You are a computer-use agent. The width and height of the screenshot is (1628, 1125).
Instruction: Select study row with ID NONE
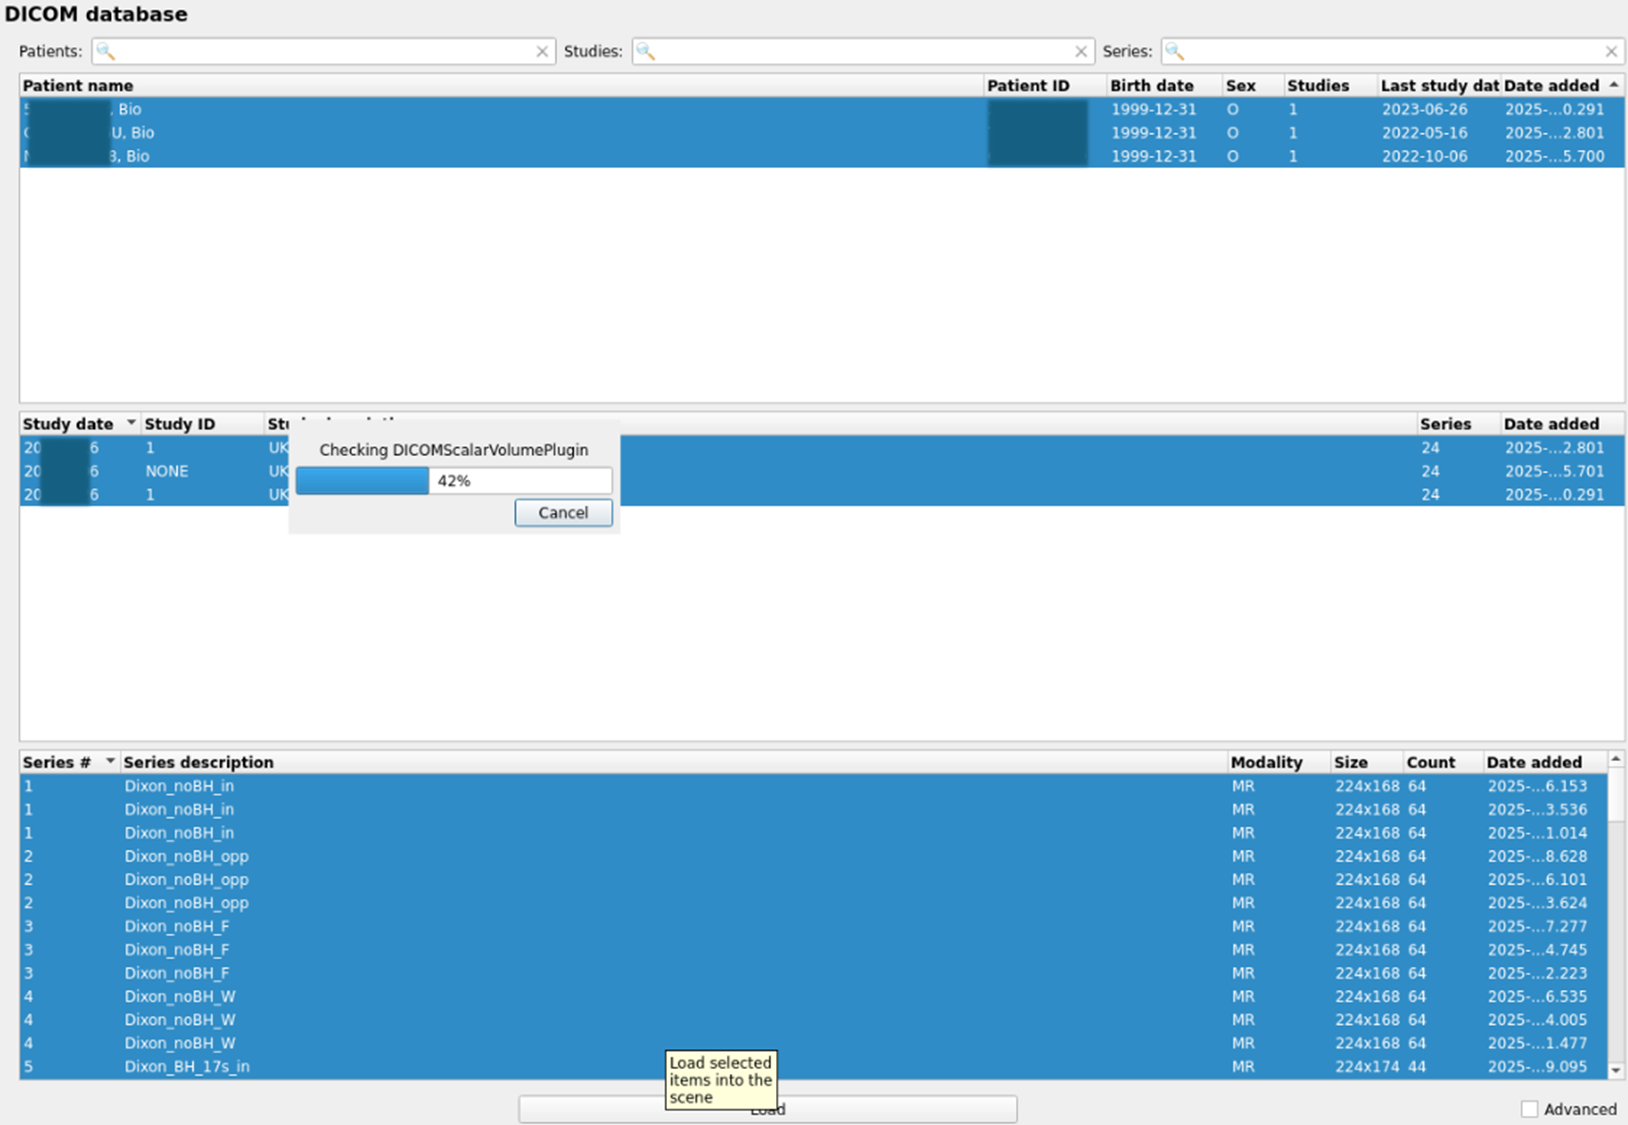tap(166, 471)
